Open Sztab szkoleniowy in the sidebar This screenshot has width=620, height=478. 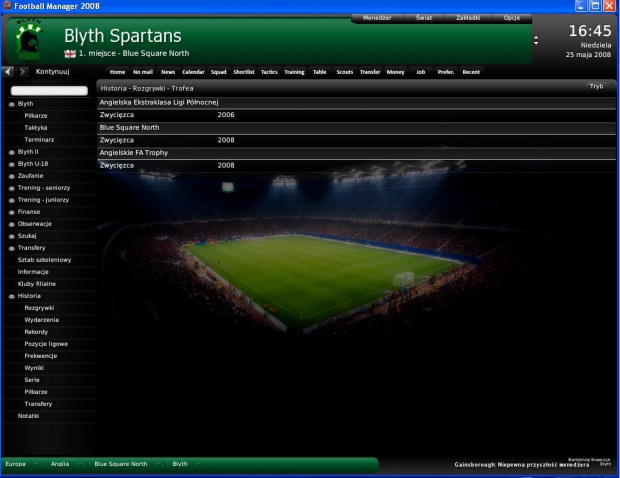[x=44, y=260]
